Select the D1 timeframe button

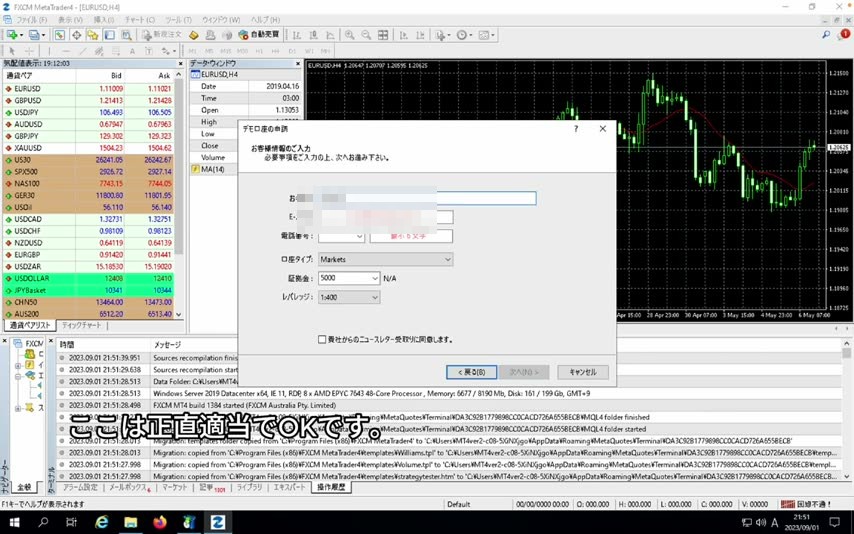(x=292, y=51)
